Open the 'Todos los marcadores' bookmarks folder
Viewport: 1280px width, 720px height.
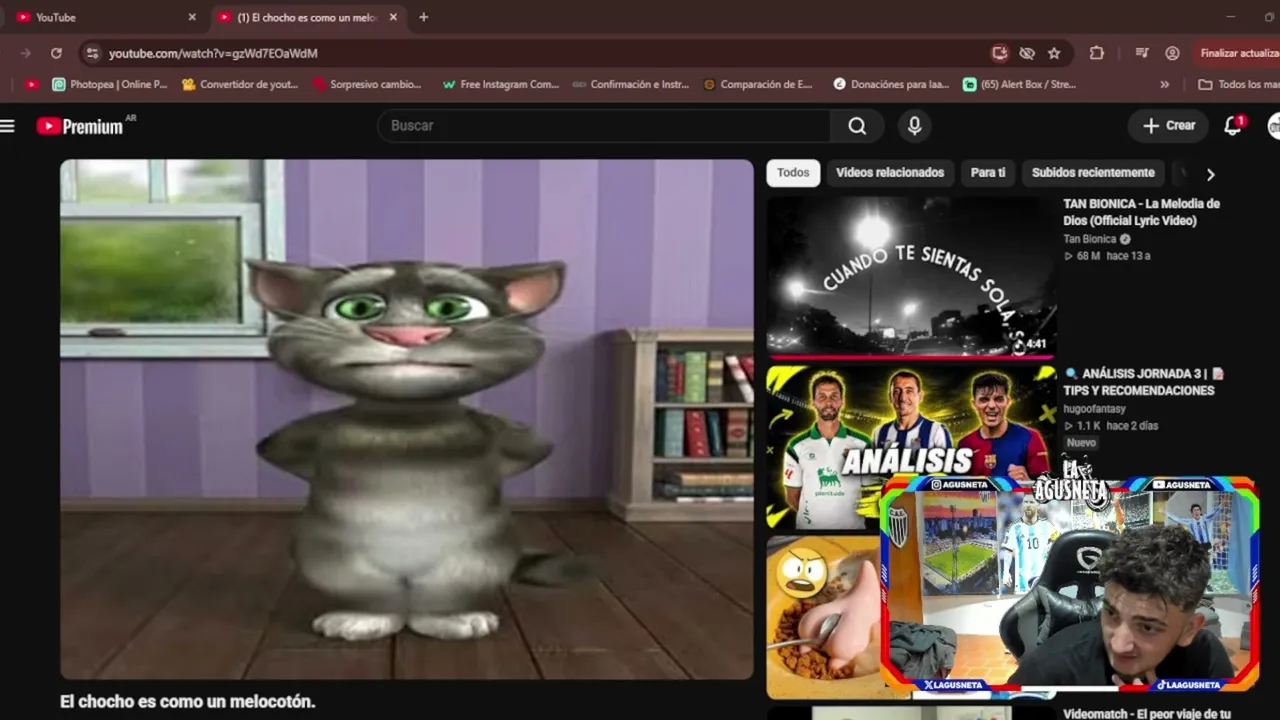(x=1238, y=84)
